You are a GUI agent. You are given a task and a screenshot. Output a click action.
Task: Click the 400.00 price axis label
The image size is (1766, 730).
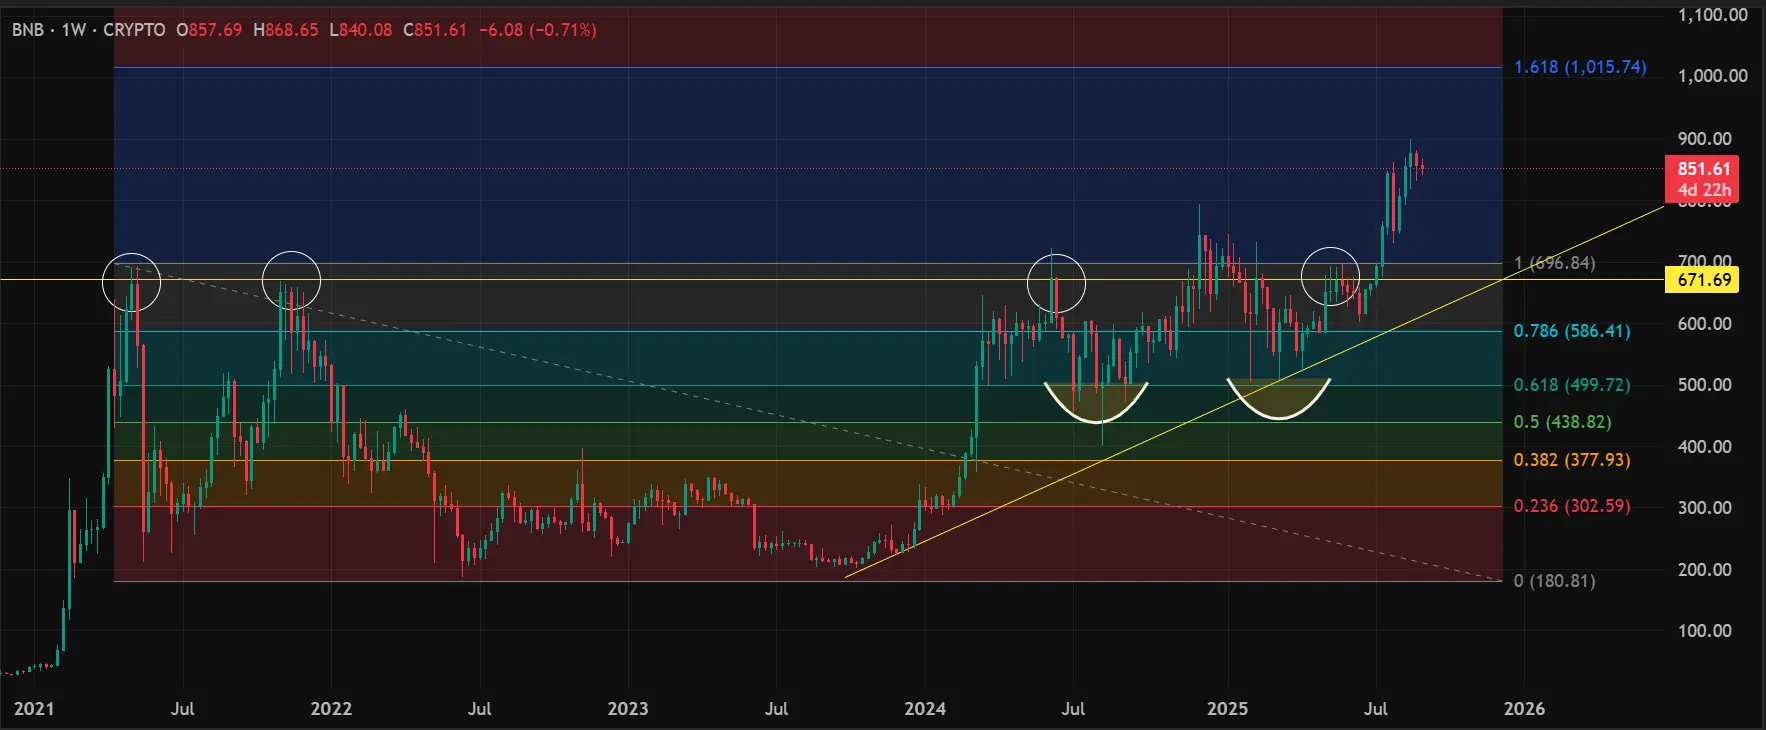click(x=1705, y=447)
